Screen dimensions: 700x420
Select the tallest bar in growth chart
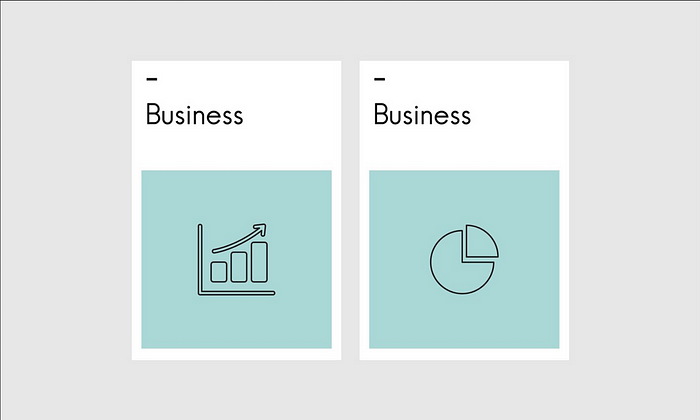(259, 261)
